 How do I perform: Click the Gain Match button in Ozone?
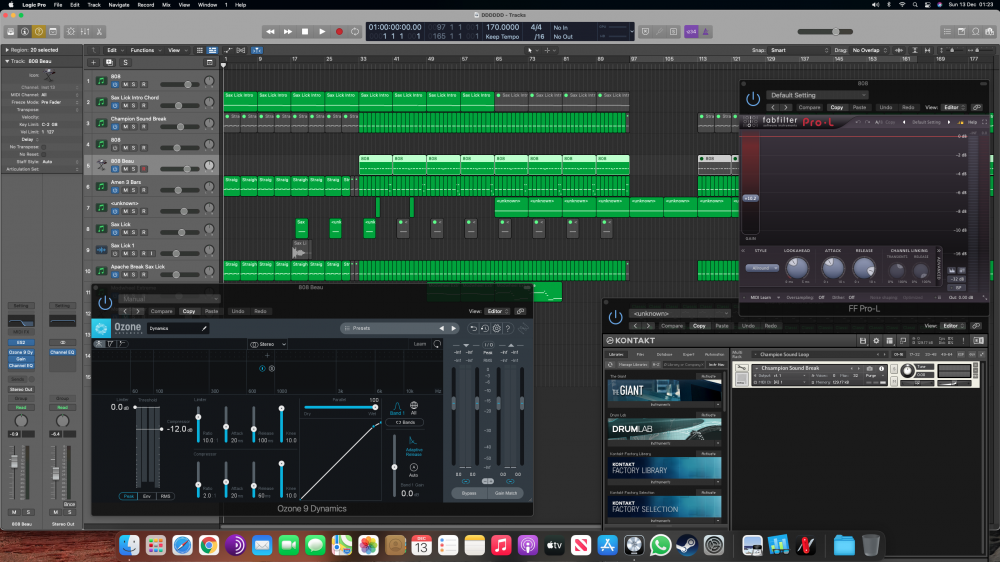[506, 493]
